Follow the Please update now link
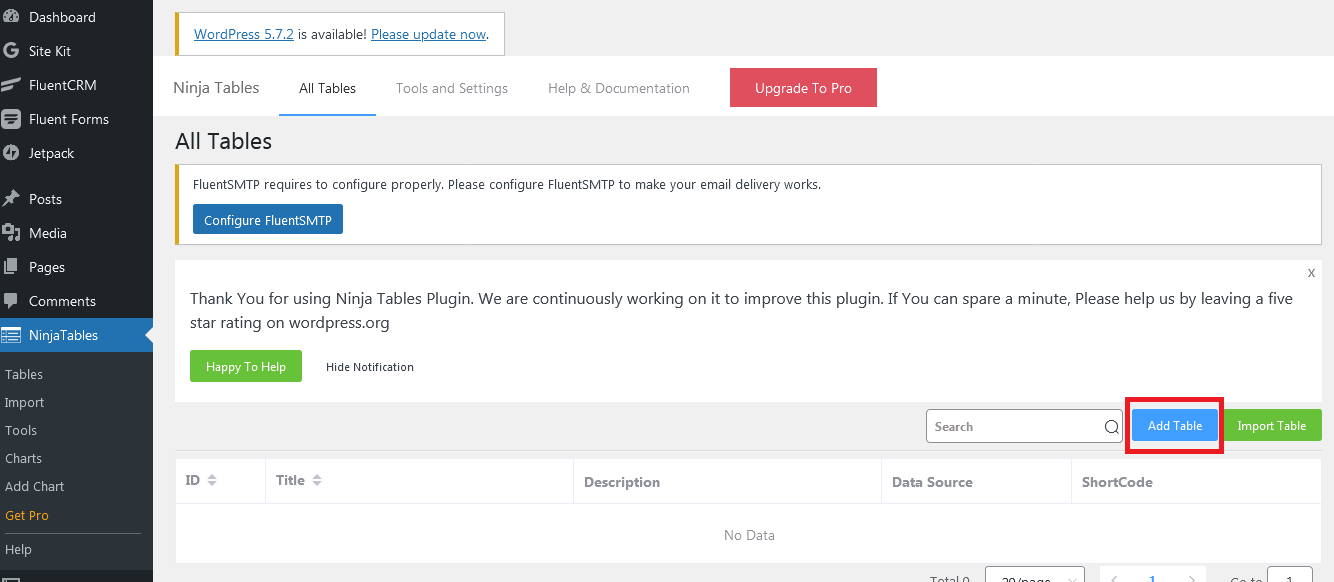Image resolution: width=1334 pixels, height=582 pixels. pyautogui.click(x=428, y=34)
